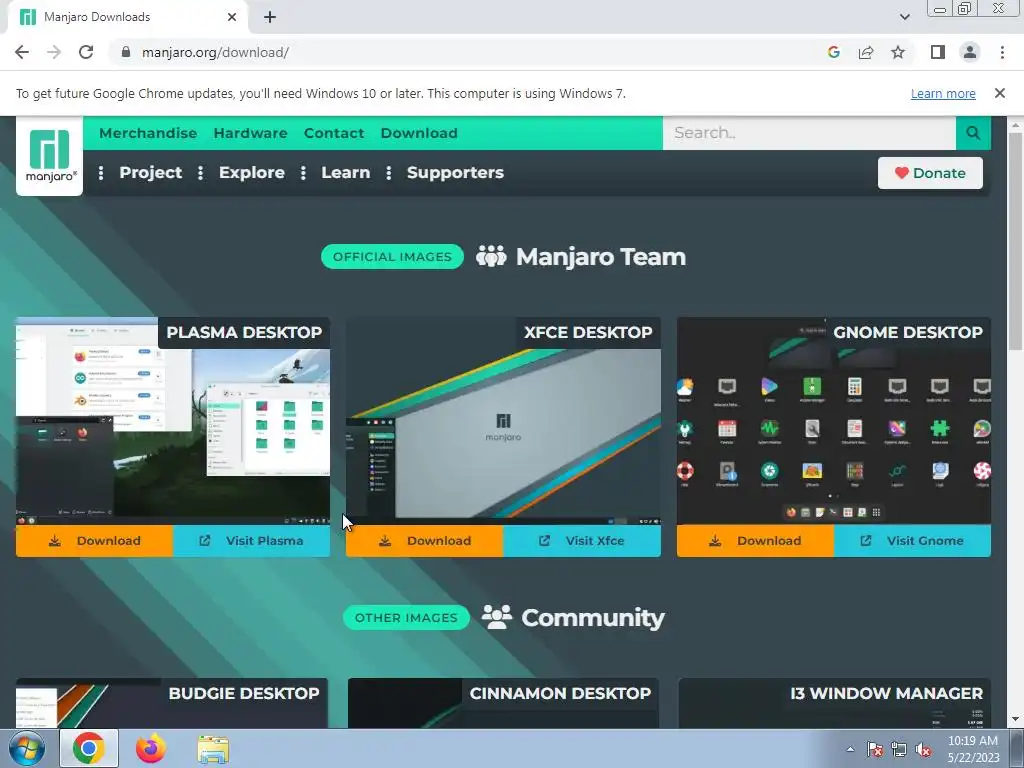Go back with browser back arrow
The height and width of the screenshot is (768, 1024).
pos(22,52)
